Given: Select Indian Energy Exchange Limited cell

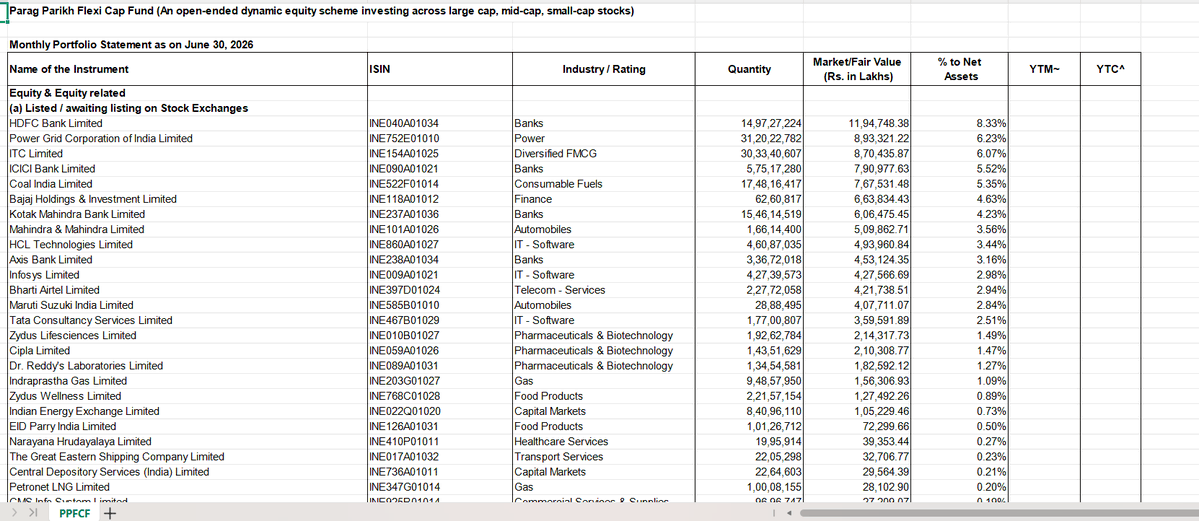Looking at the screenshot, I should click(187, 411).
